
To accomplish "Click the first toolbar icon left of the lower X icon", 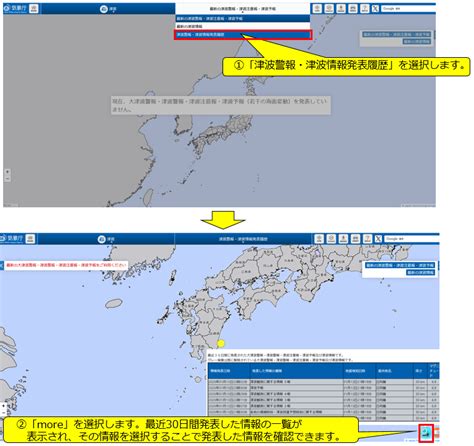I will tap(367, 239).
